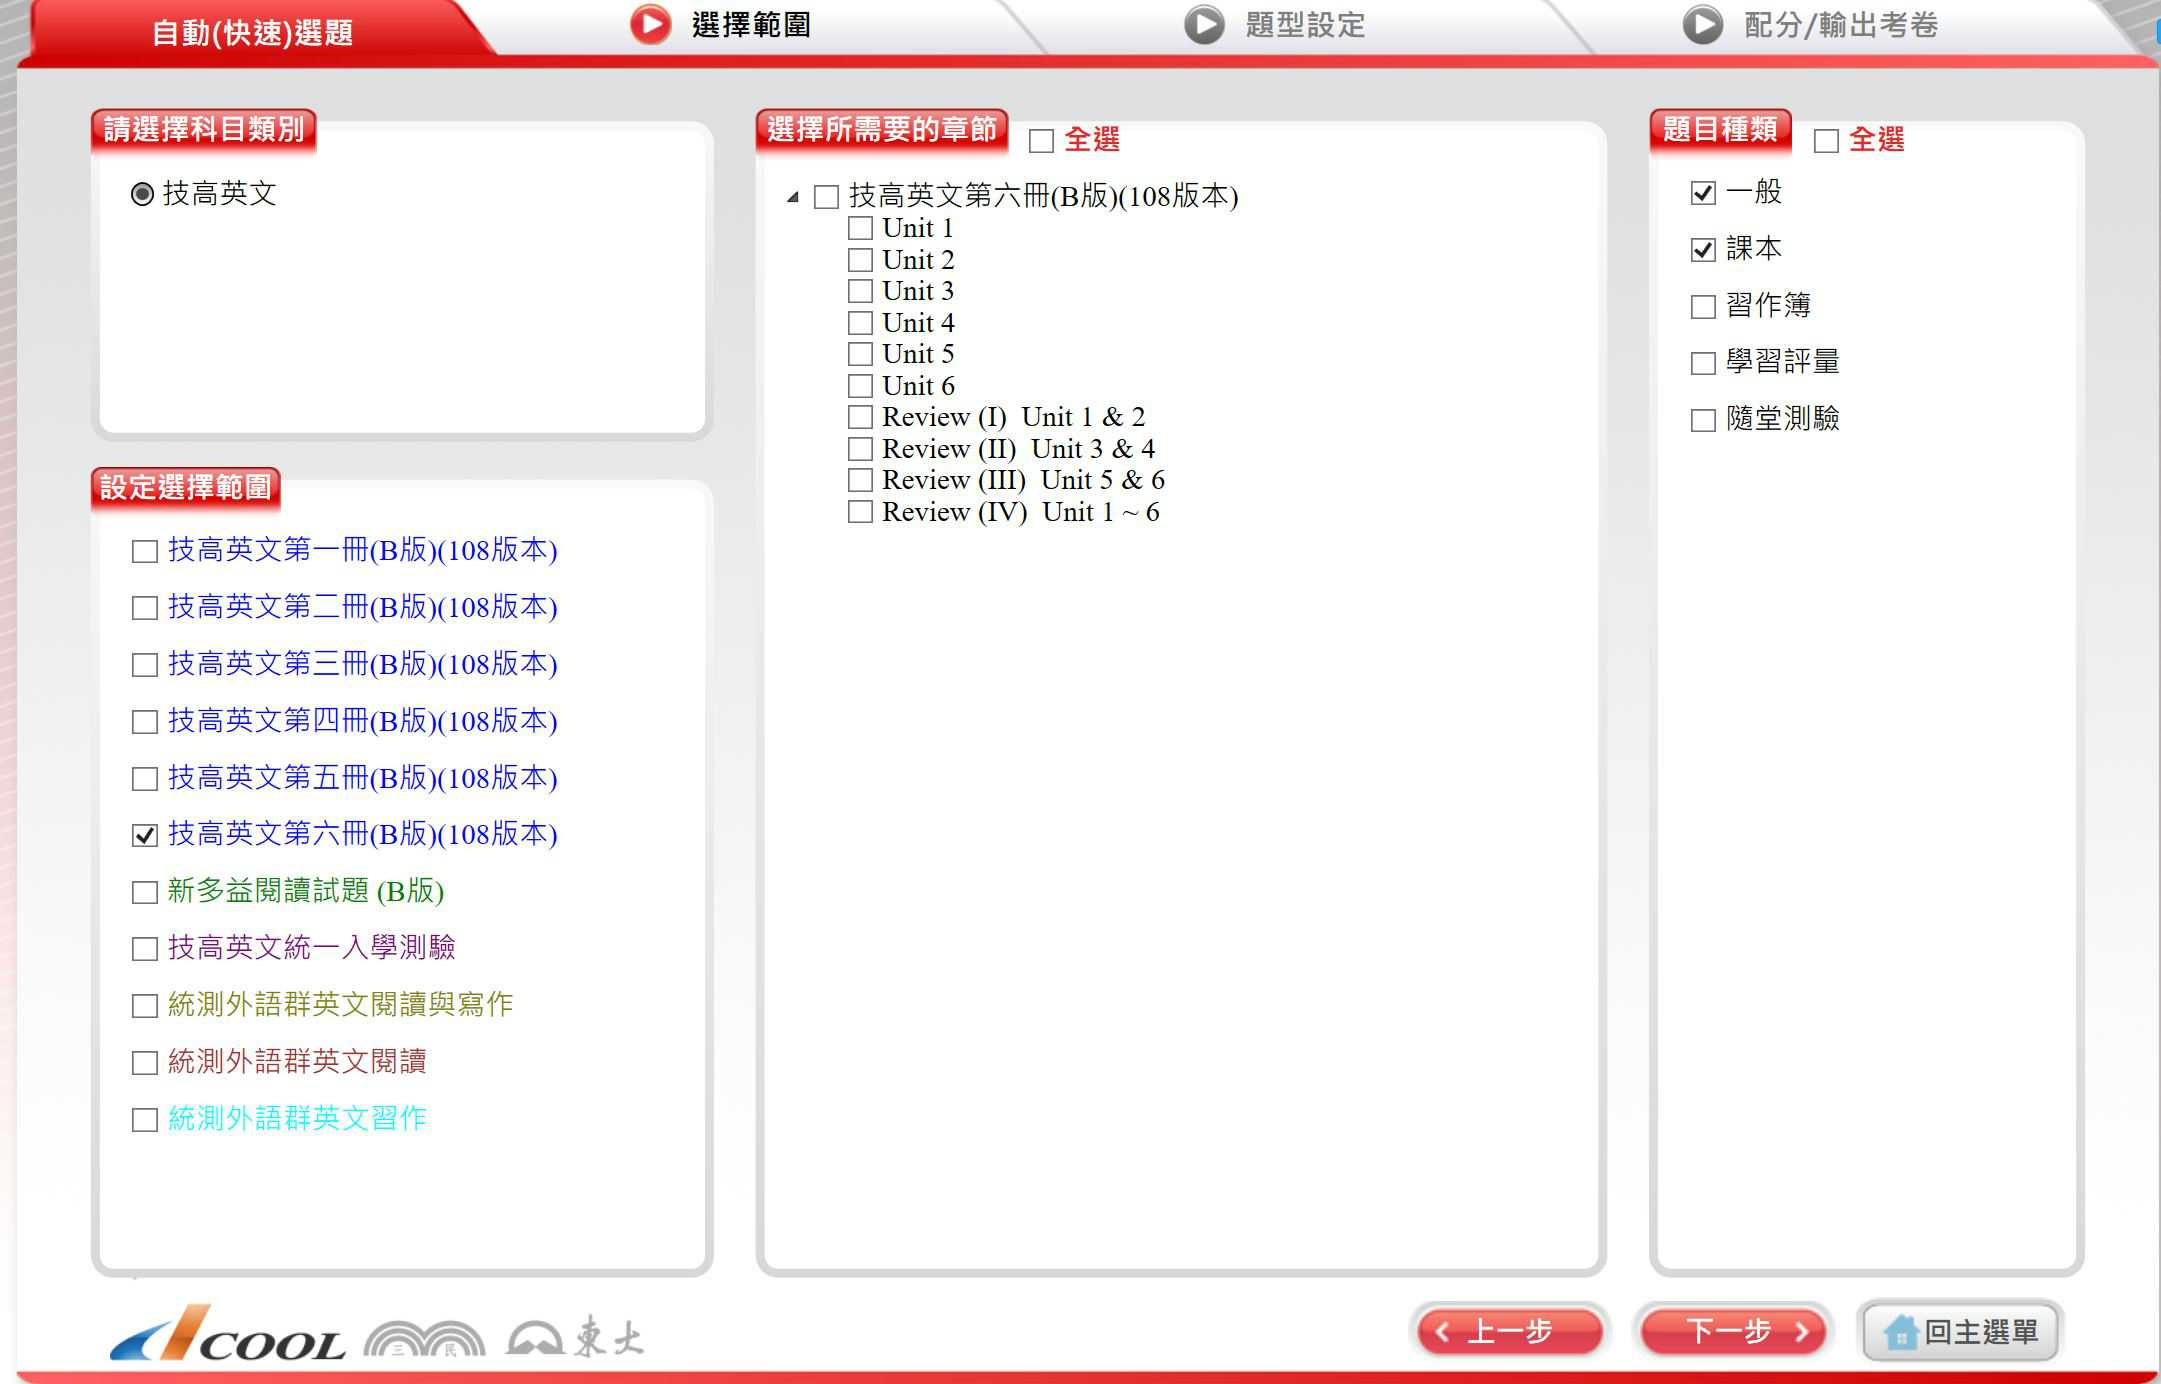Check 新多益閱讀試題 (B版)

(145, 892)
